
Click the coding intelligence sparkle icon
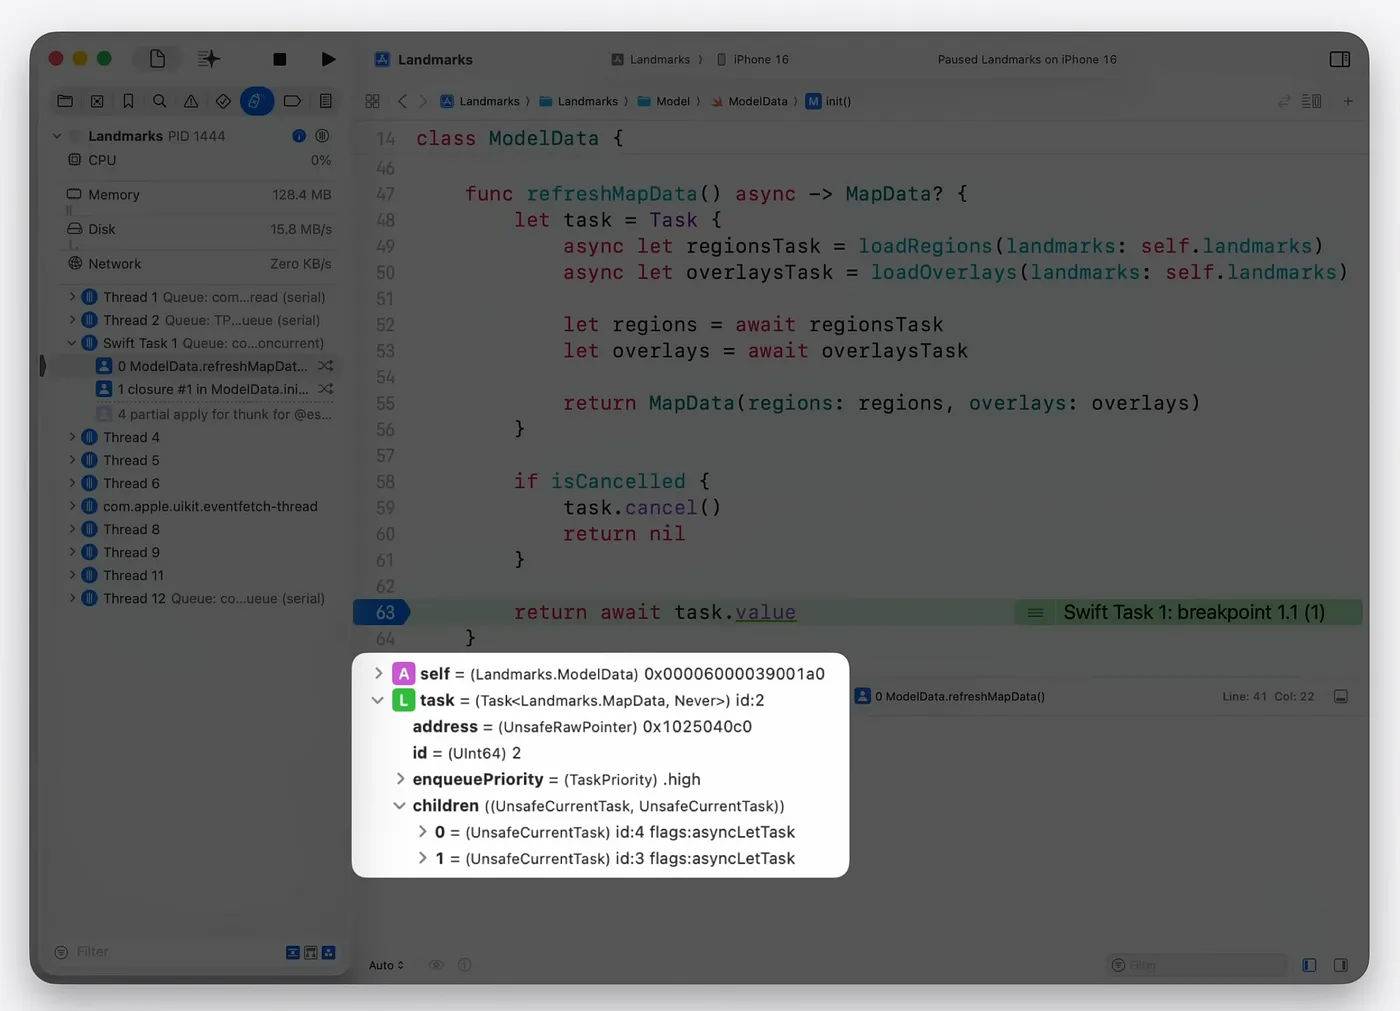[x=208, y=59]
